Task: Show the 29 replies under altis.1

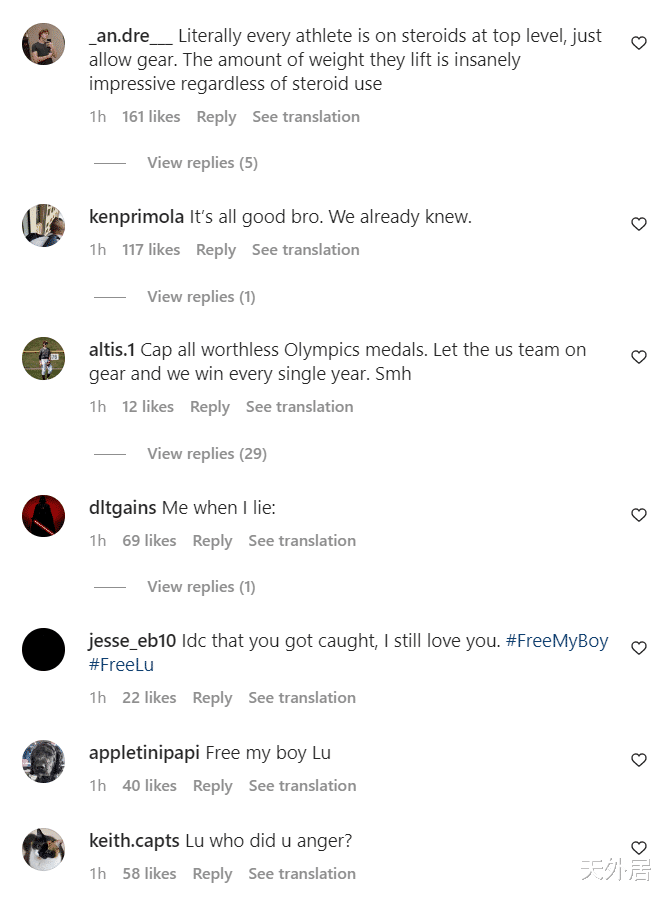Action: tap(206, 454)
